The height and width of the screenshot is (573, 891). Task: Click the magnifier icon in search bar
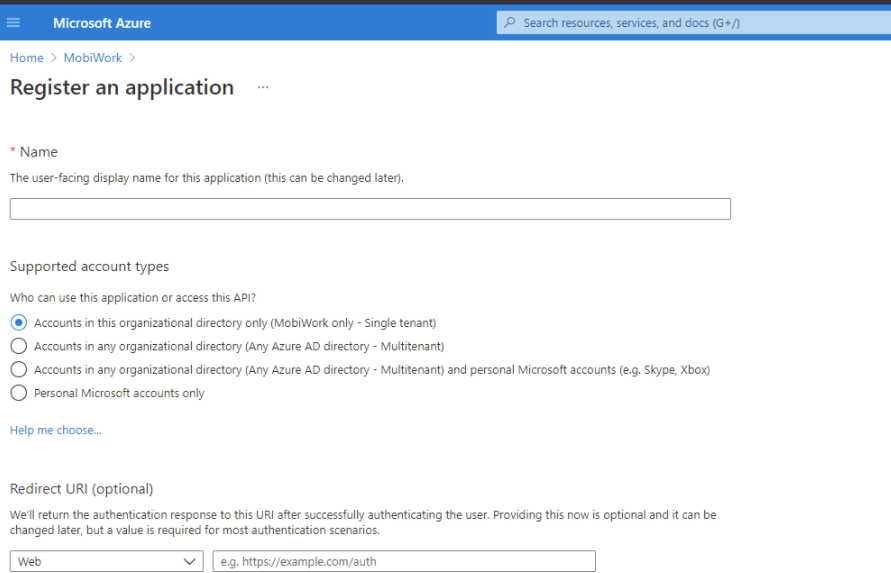click(510, 23)
